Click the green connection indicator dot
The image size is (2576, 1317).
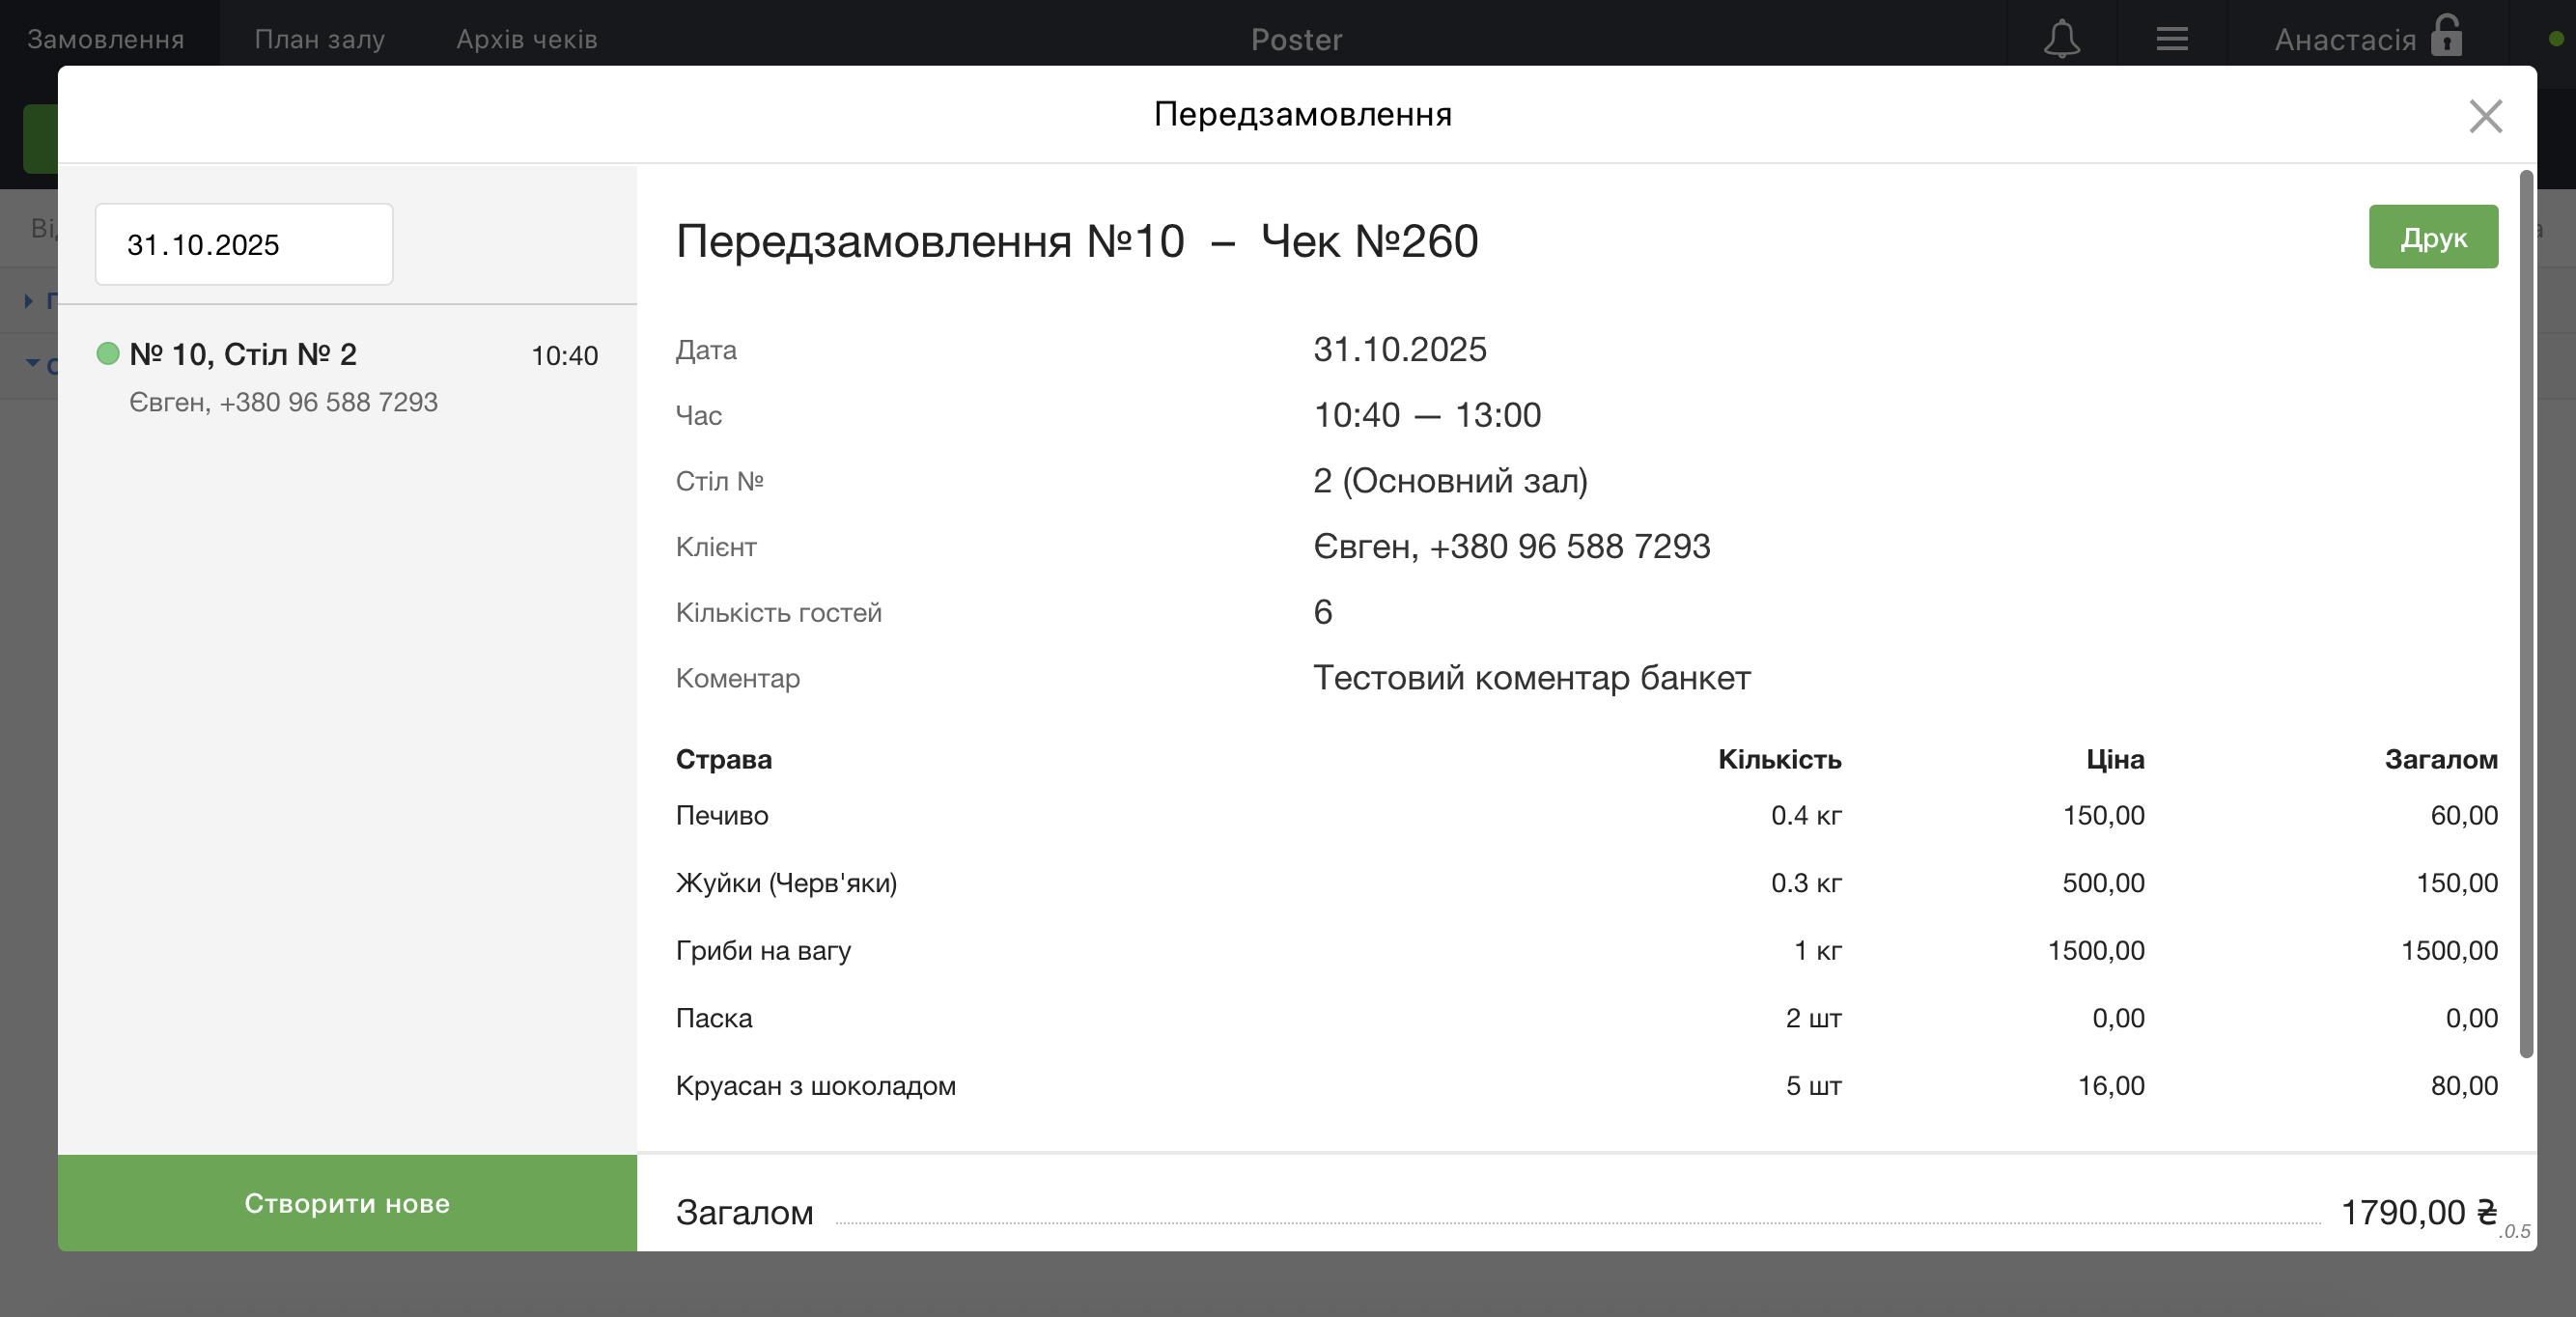(2556, 39)
